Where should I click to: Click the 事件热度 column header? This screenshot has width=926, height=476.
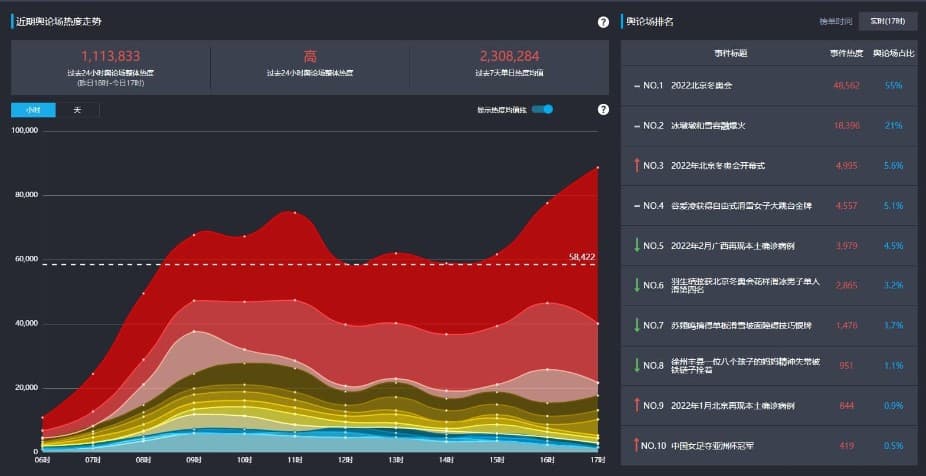[846, 54]
